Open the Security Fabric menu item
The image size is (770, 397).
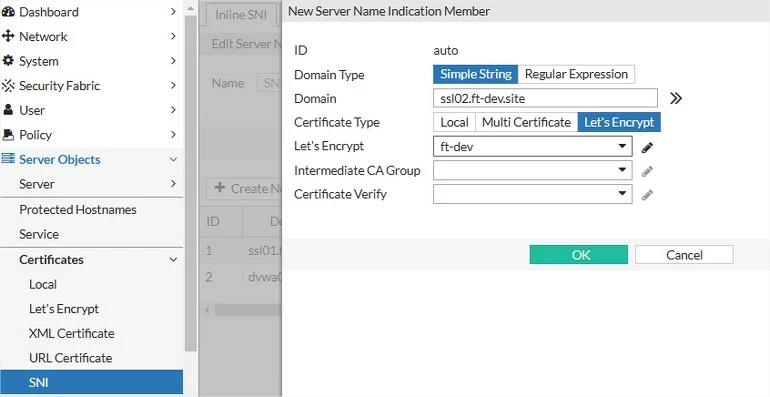pyautogui.click(x=91, y=85)
